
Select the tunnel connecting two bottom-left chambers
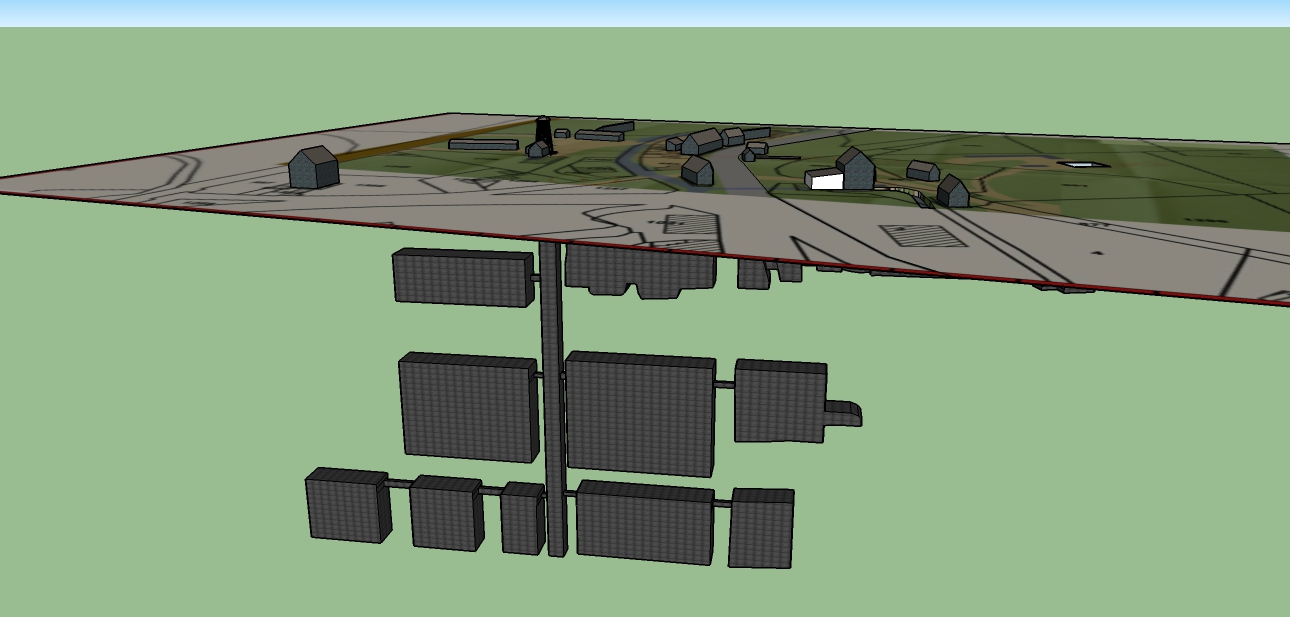(398, 484)
